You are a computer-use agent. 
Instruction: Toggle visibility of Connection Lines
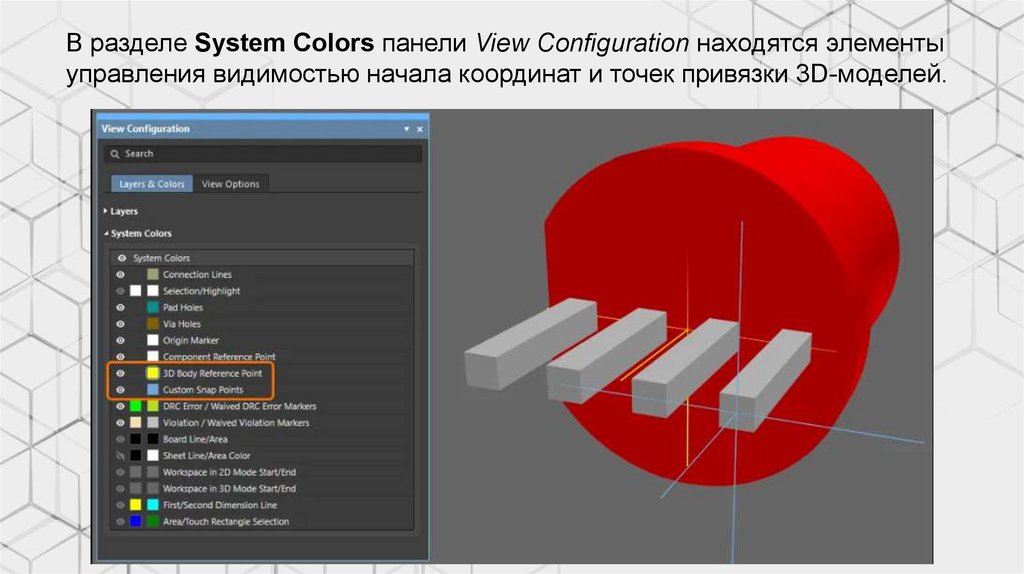pyautogui.click(x=120, y=274)
